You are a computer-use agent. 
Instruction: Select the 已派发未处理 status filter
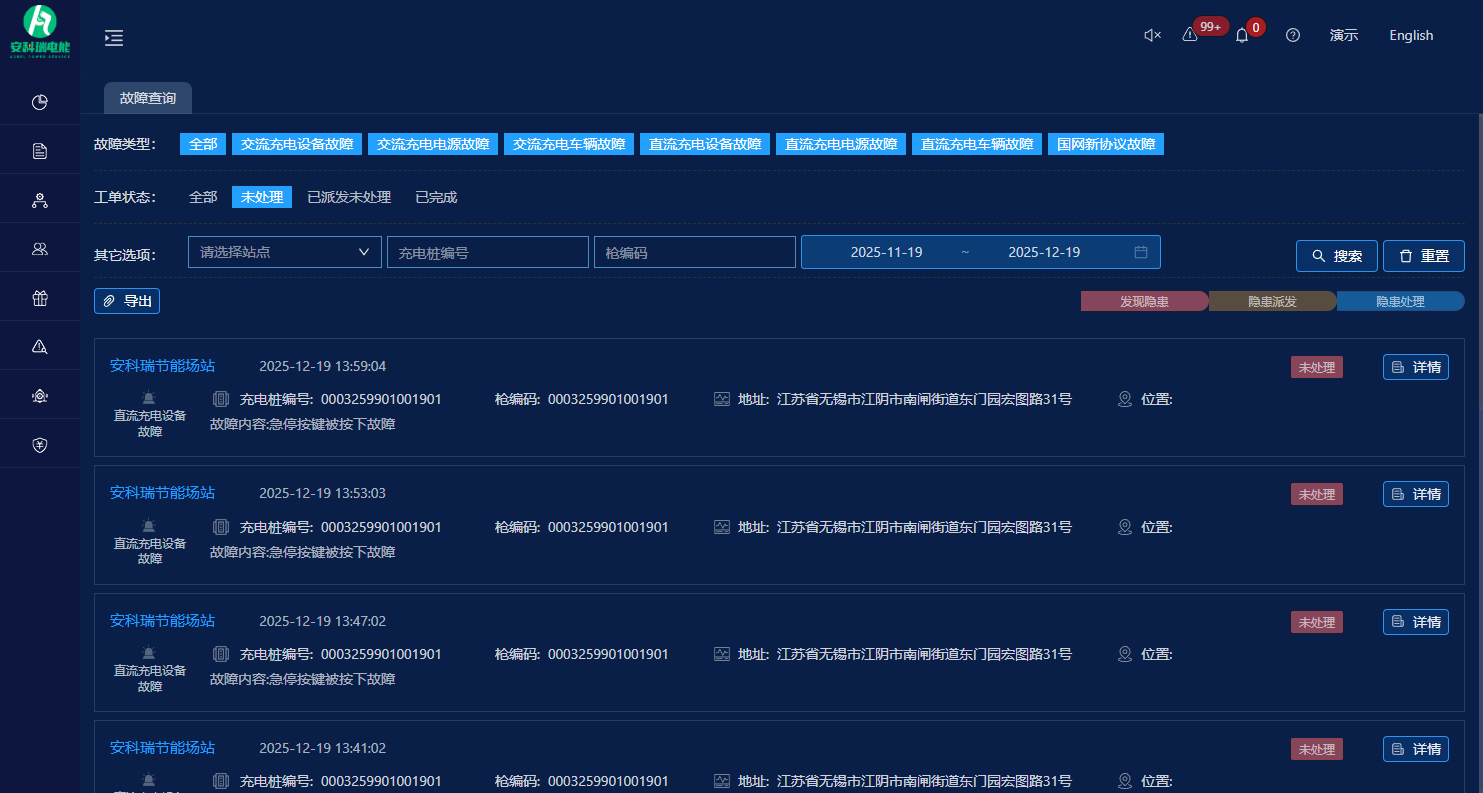click(349, 198)
